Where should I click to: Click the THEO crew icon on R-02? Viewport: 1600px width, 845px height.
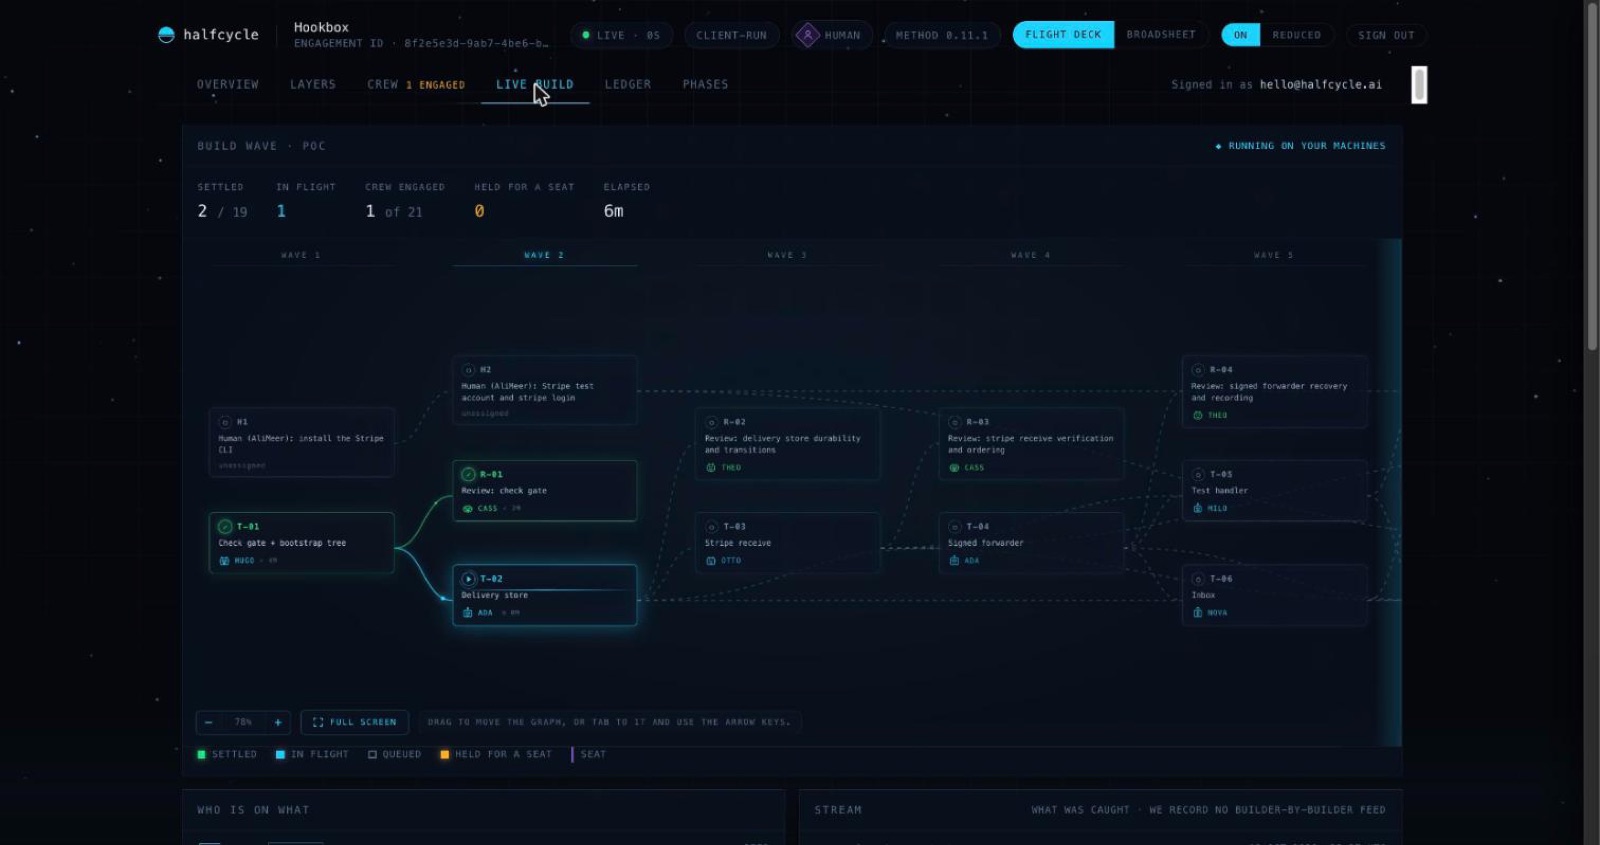point(711,467)
